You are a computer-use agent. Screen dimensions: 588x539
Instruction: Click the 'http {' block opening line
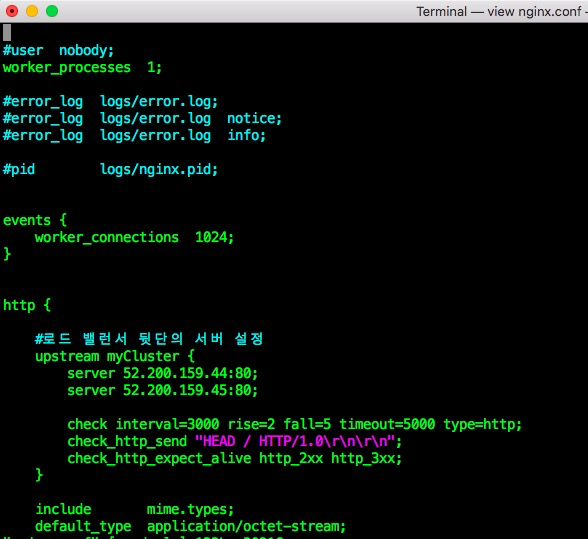[x=27, y=305]
